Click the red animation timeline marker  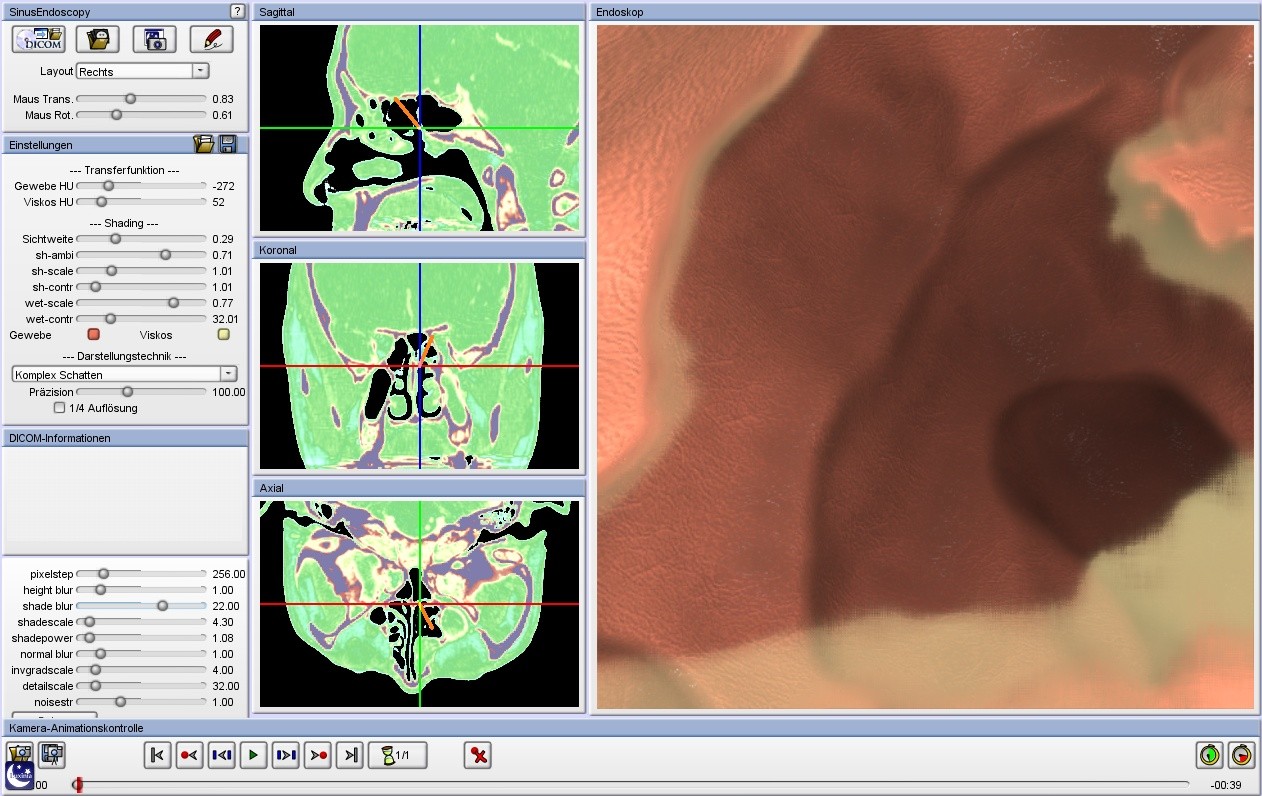(x=78, y=785)
